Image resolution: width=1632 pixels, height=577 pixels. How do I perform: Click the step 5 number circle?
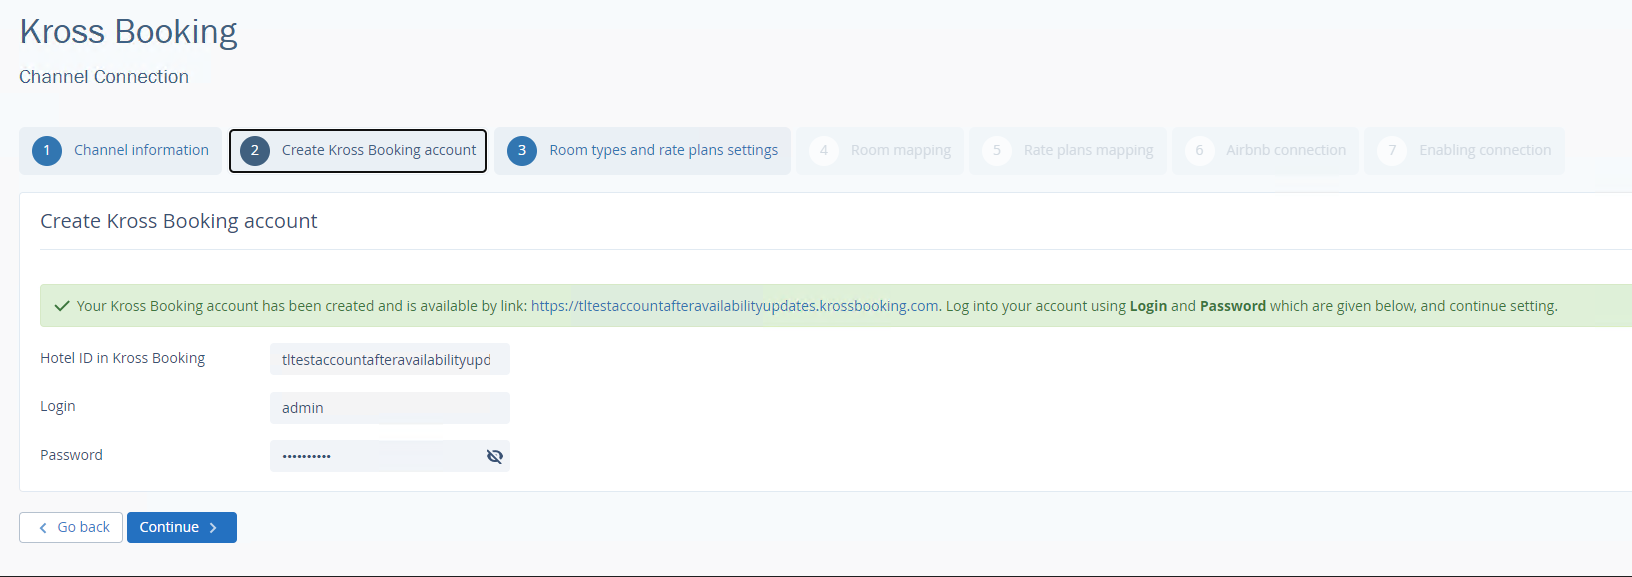click(x=997, y=151)
